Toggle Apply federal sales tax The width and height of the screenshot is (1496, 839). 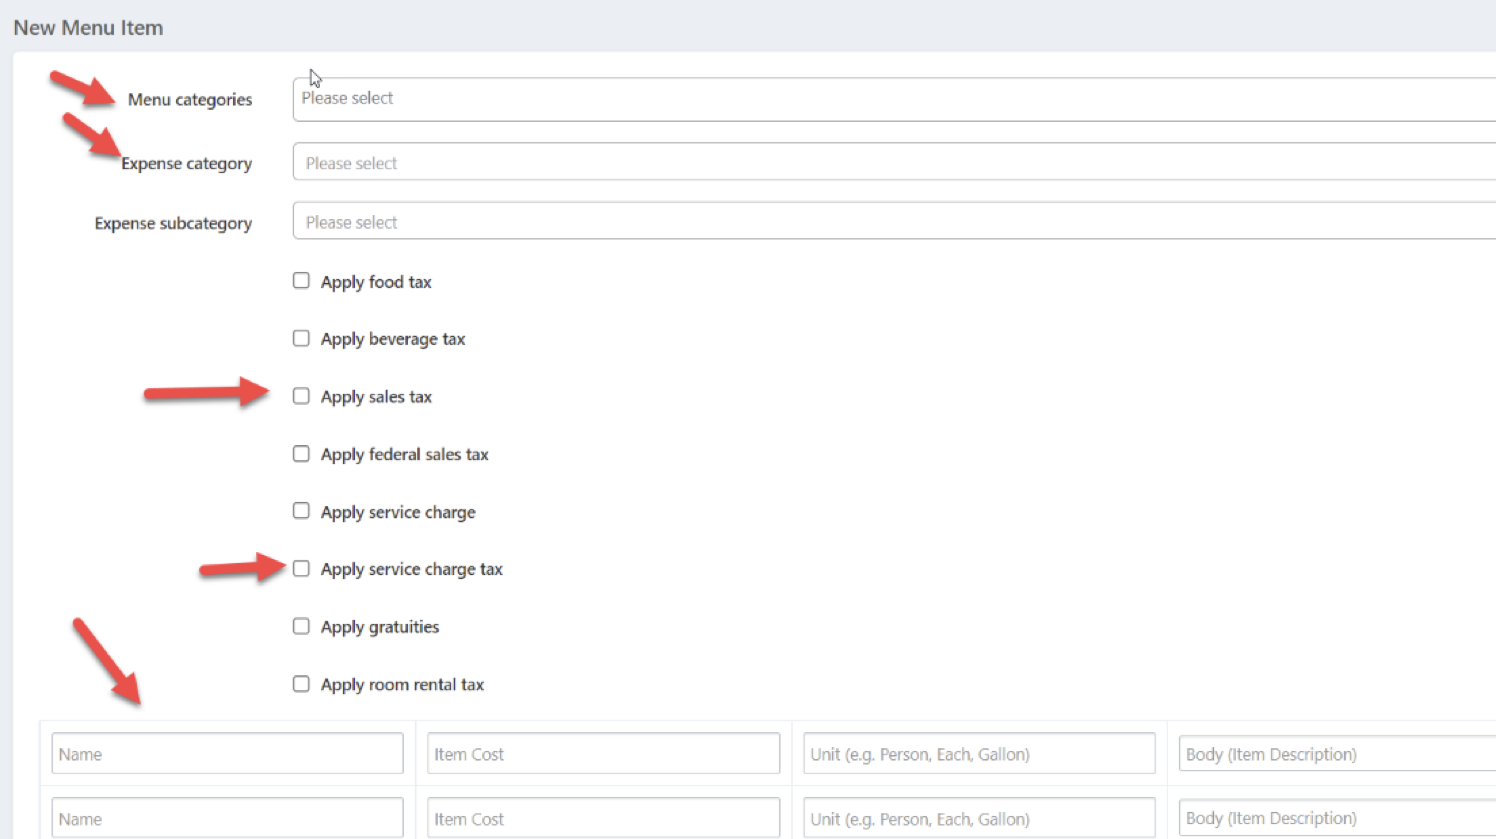(x=301, y=454)
